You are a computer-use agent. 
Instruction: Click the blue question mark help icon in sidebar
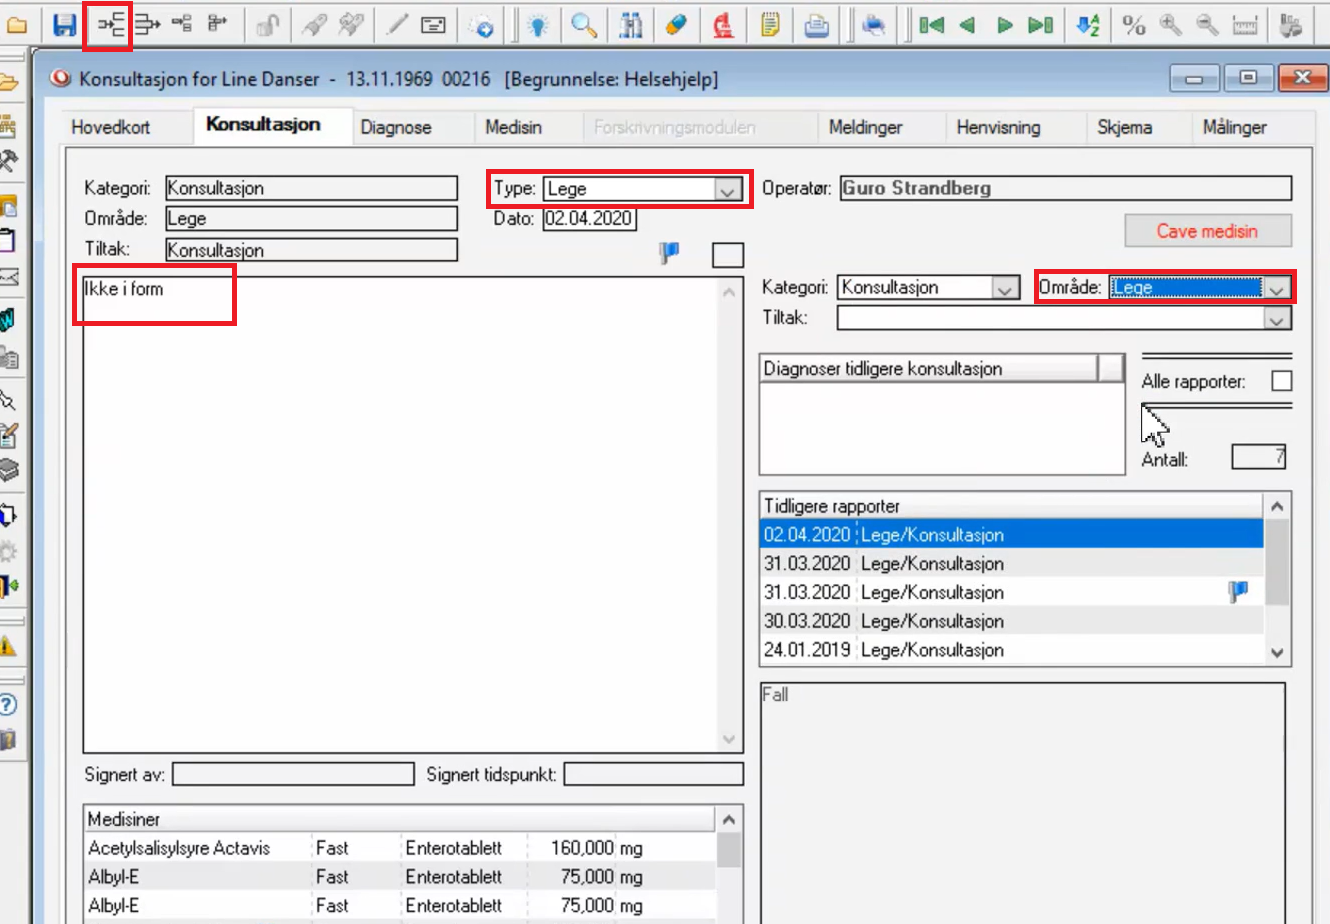[x=8, y=705]
